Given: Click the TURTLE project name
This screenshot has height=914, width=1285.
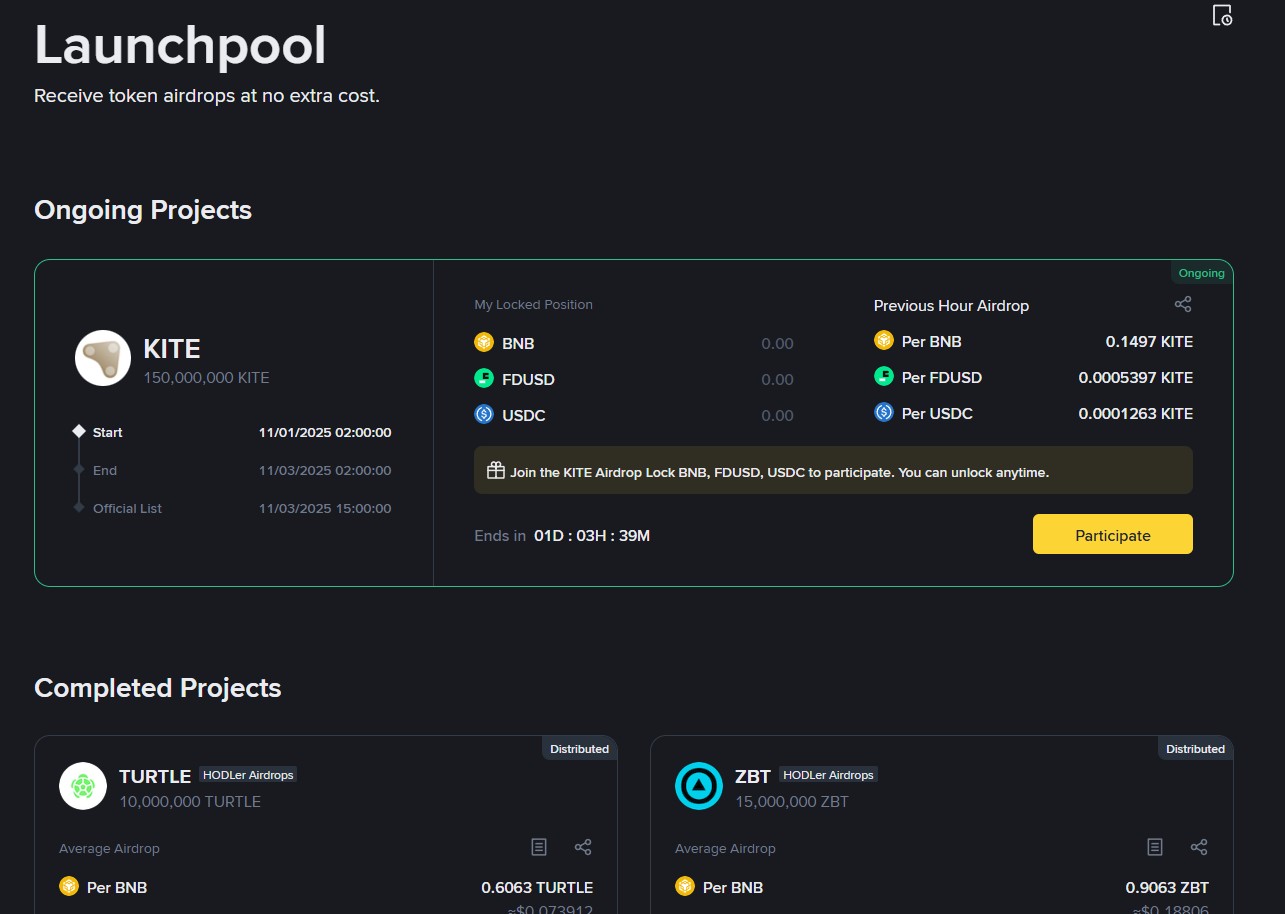Looking at the screenshot, I should pyautogui.click(x=155, y=776).
